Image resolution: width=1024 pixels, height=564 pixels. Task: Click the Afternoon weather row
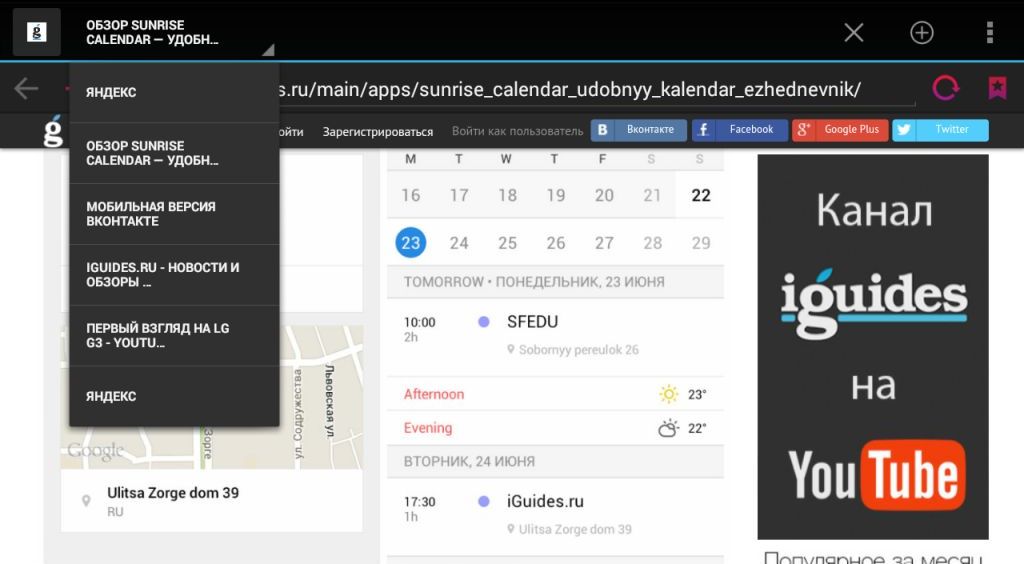coord(555,394)
